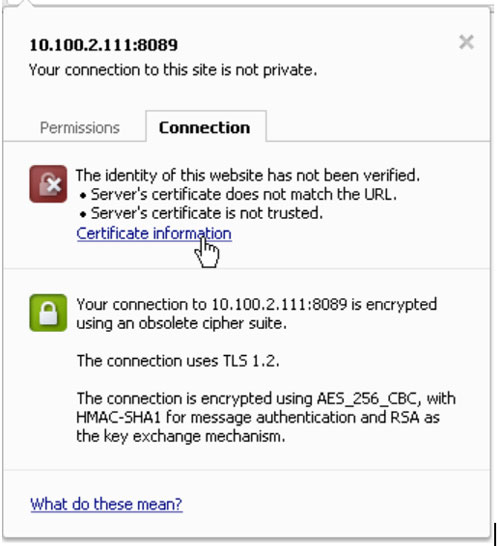The height and width of the screenshot is (546, 500).
Task: Click the AES_256_CBC cipher name text
Action: 367,398
